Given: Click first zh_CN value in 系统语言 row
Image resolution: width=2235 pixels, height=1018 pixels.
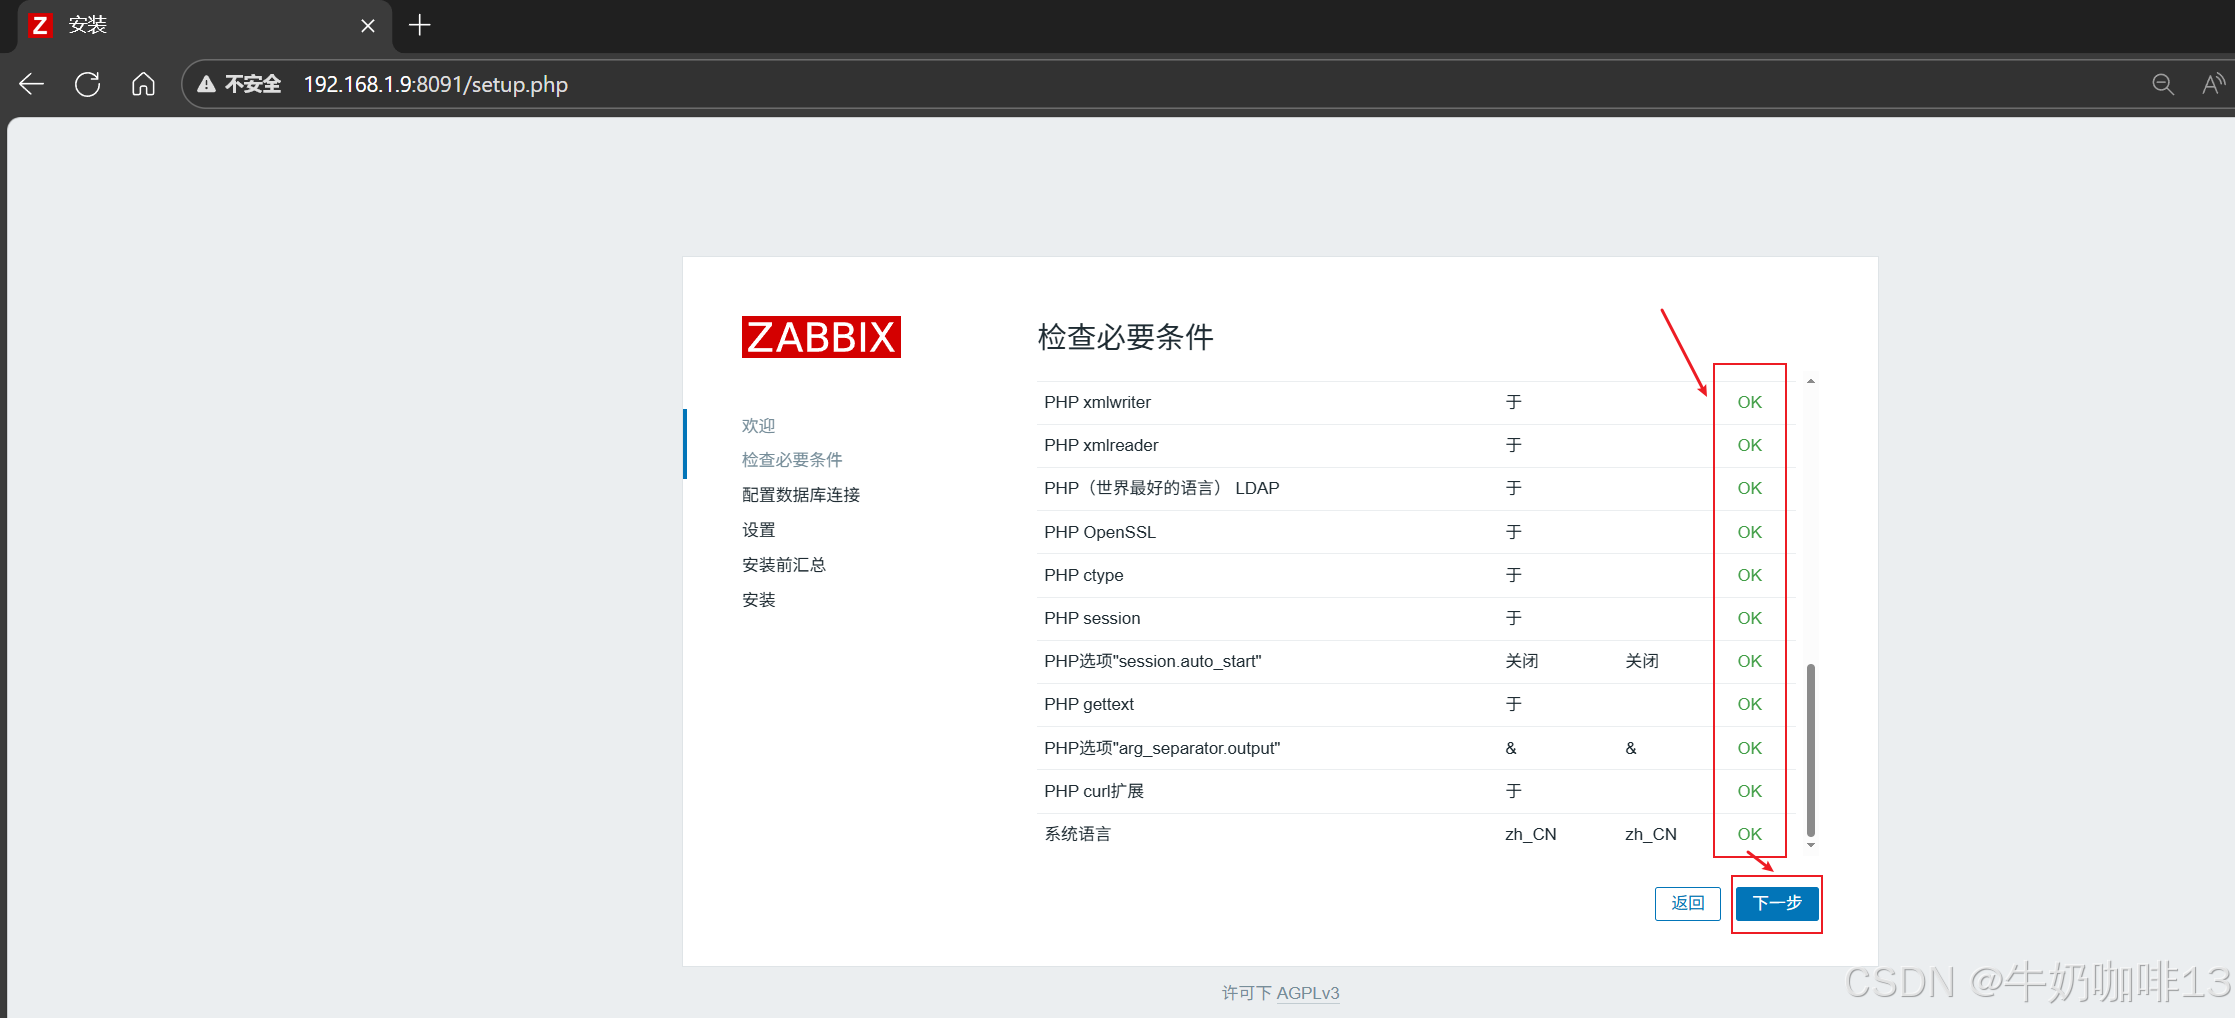Looking at the screenshot, I should pyautogui.click(x=1530, y=834).
